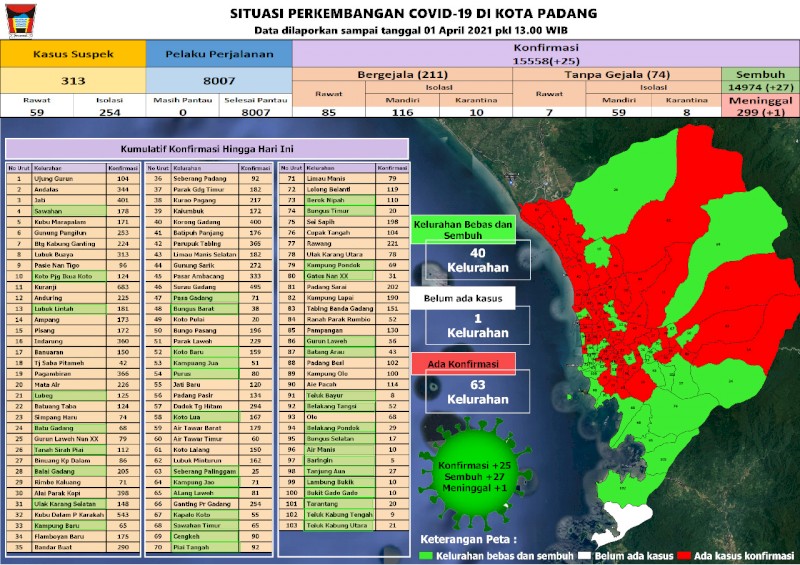
Task: Click the 'Pagambiran' kelurahan name
Action: pos(53,374)
